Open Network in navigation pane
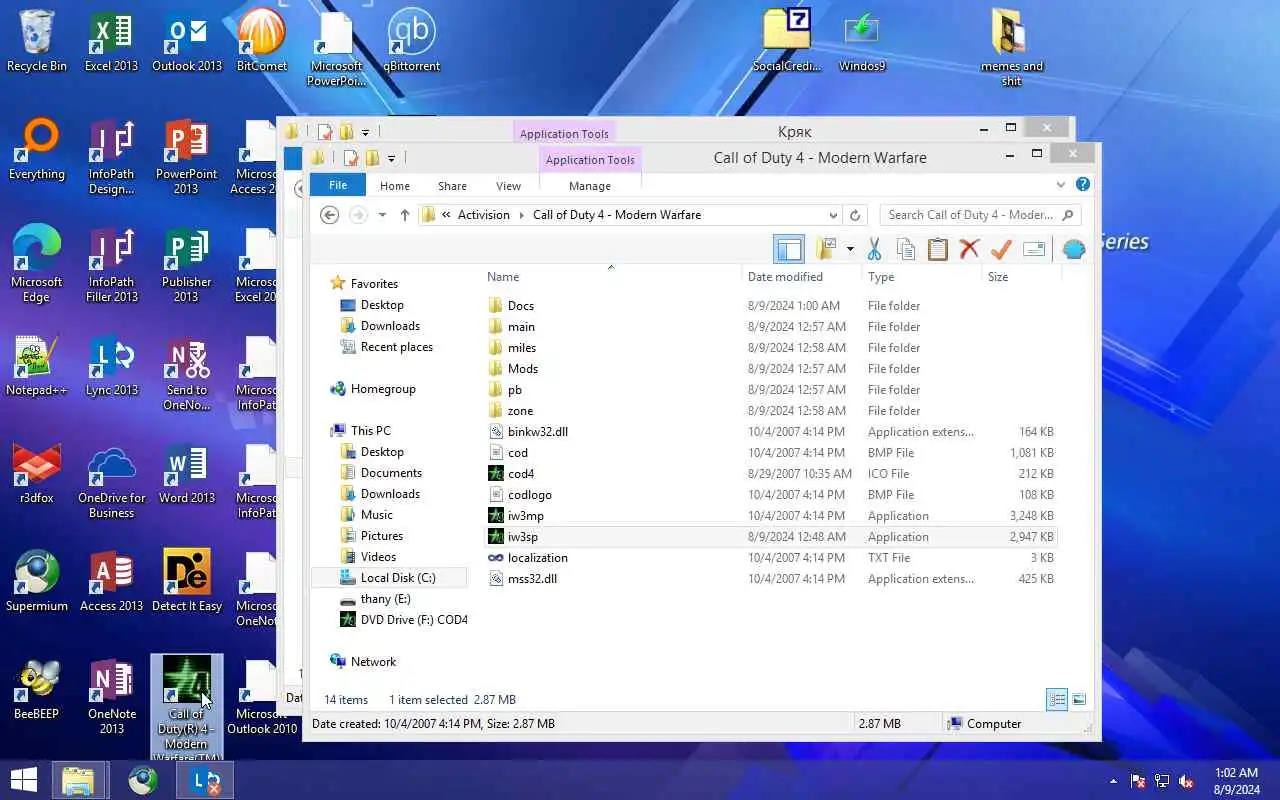The image size is (1280, 800). point(373,662)
